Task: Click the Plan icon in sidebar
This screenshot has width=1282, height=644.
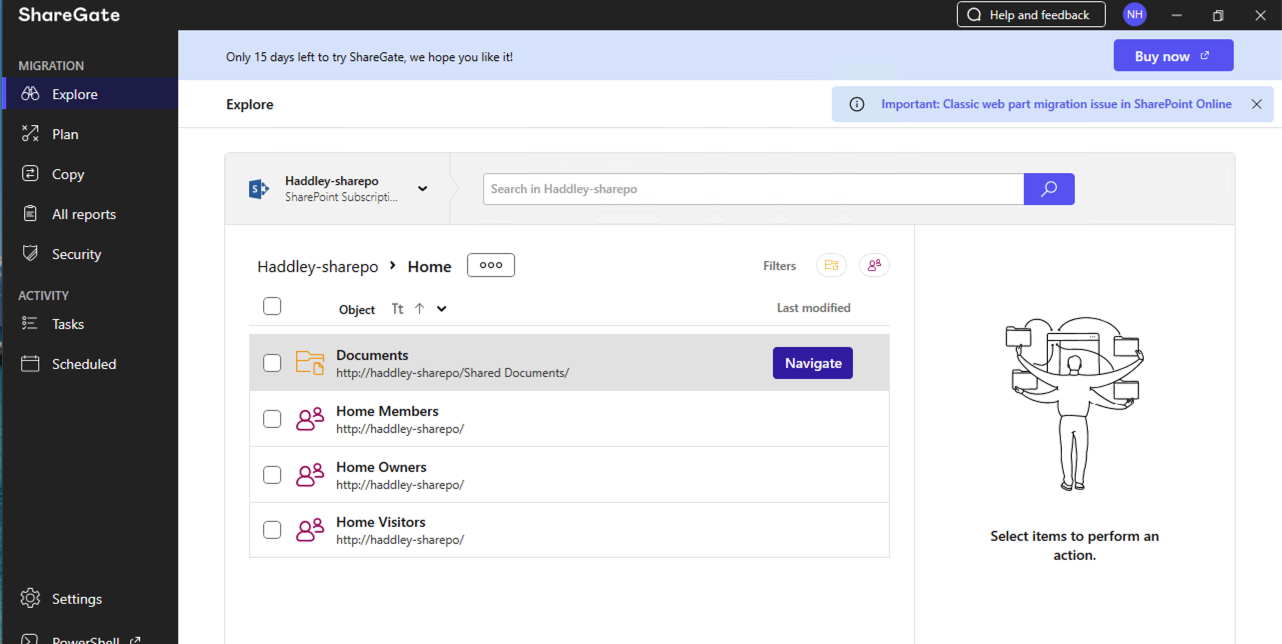Action: click(30, 134)
